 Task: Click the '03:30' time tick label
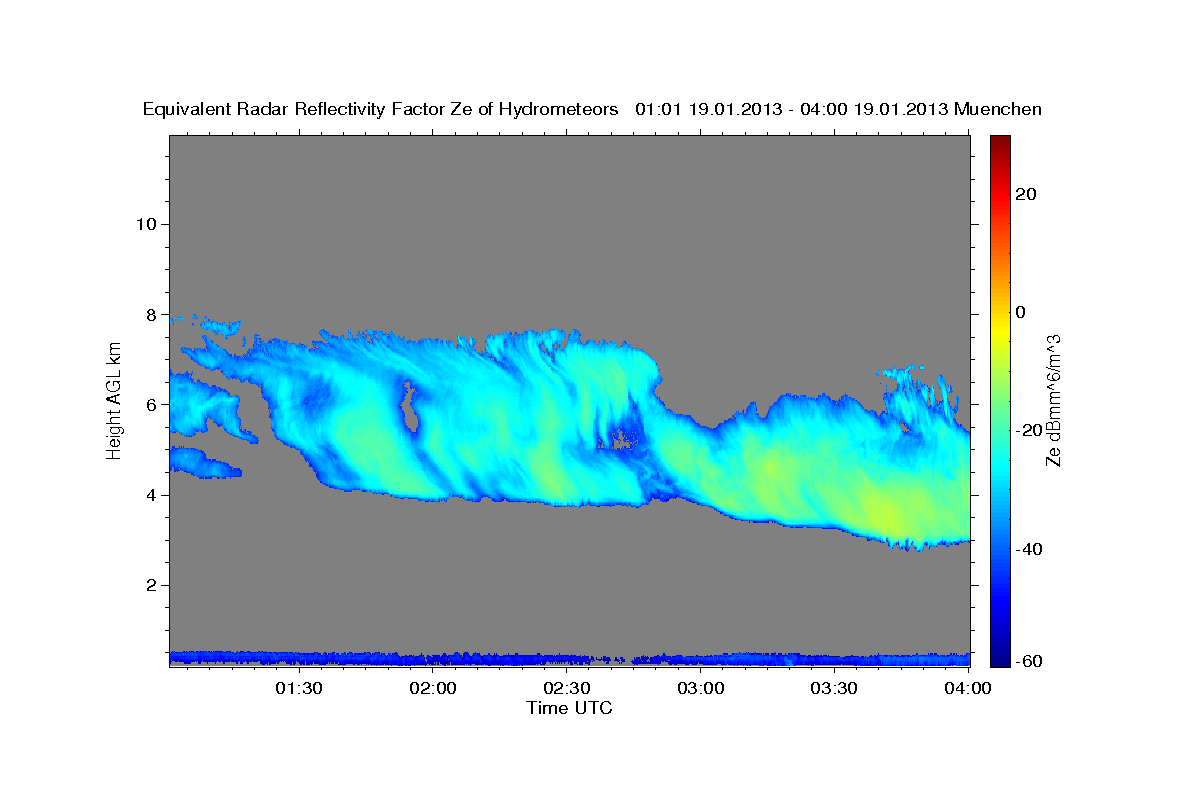pos(835,689)
